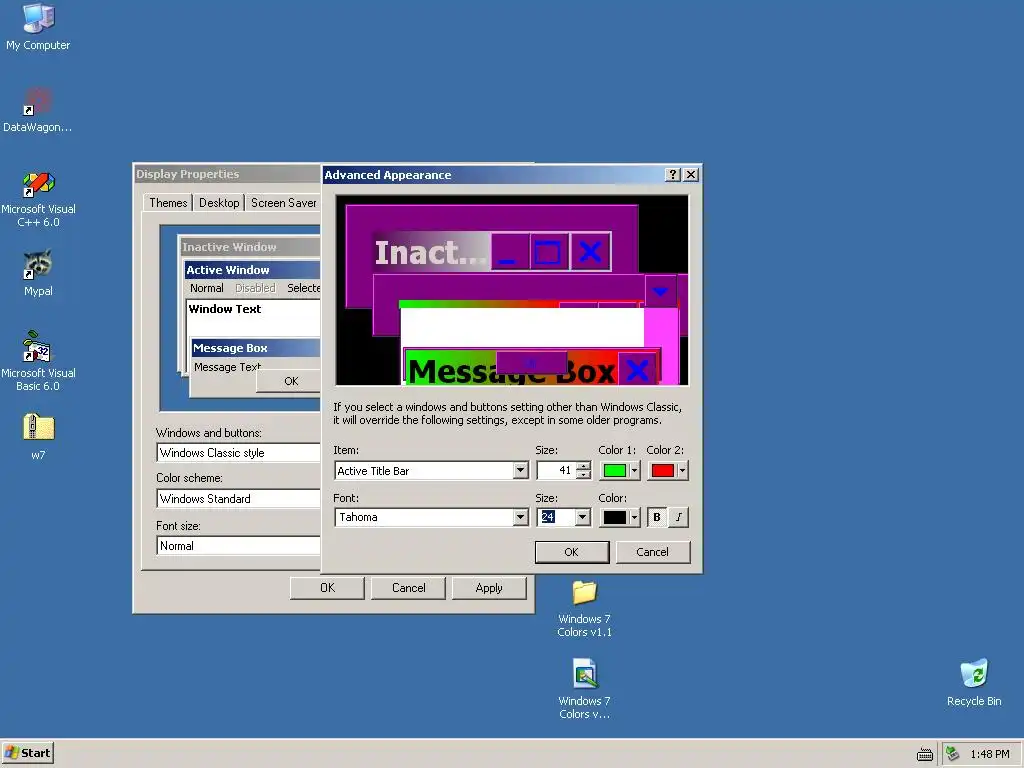
Task: Expand the Font dropdown showing Tahoma
Action: (x=520, y=517)
